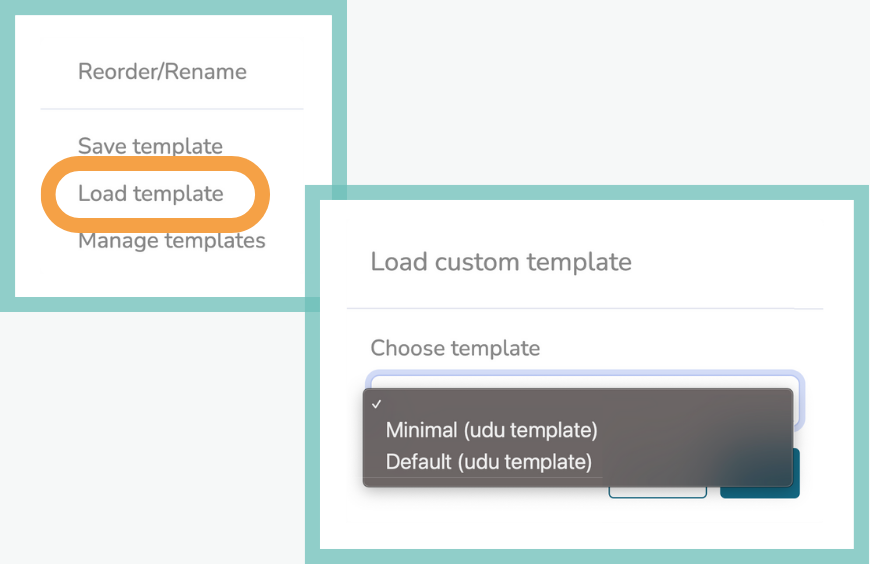Select the highlighted Load template item
This screenshot has height=564, width=870.
point(150,194)
